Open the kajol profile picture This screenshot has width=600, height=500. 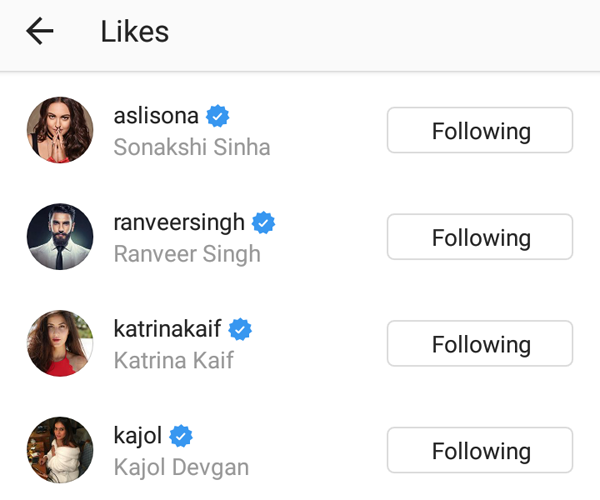60,450
